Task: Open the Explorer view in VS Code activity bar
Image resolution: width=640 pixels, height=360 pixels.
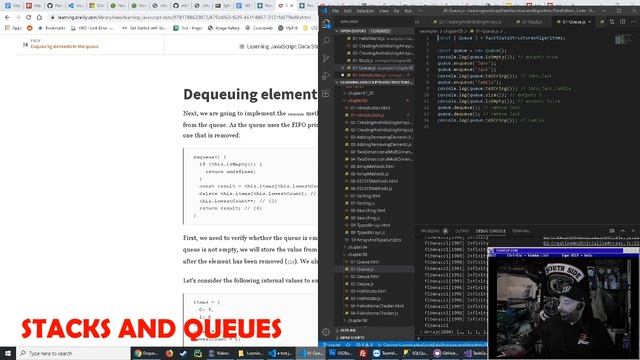Action: 326,24
